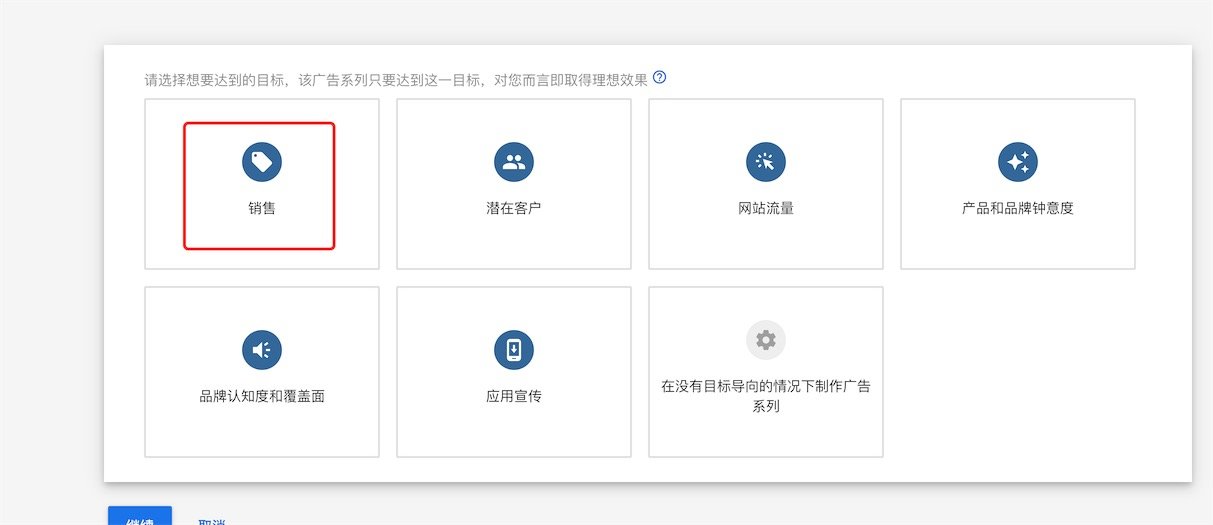Viewport: 1213px width, 525px height.
Task: Select the sparkle stars icon for 产品和品牌钟意度
Action: click(x=1018, y=162)
